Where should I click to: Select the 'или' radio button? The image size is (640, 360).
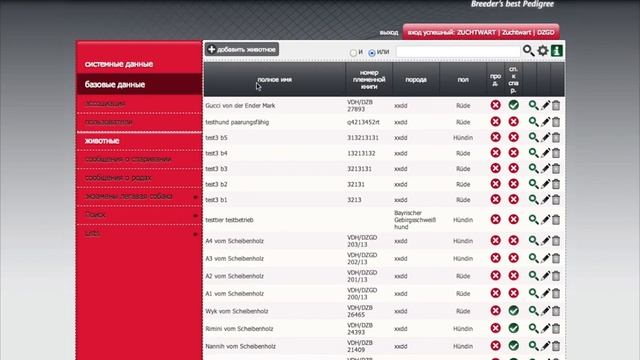tap(371, 53)
